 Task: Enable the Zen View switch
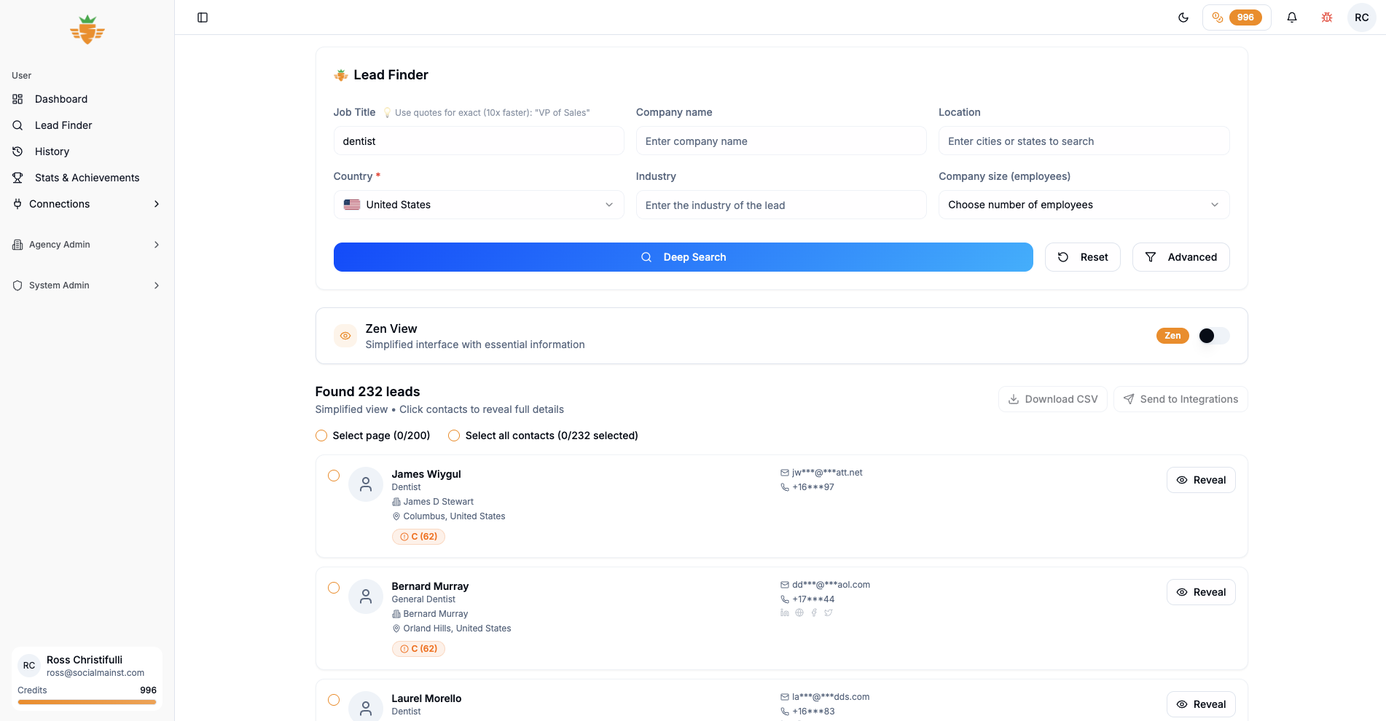pyautogui.click(x=1213, y=335)
